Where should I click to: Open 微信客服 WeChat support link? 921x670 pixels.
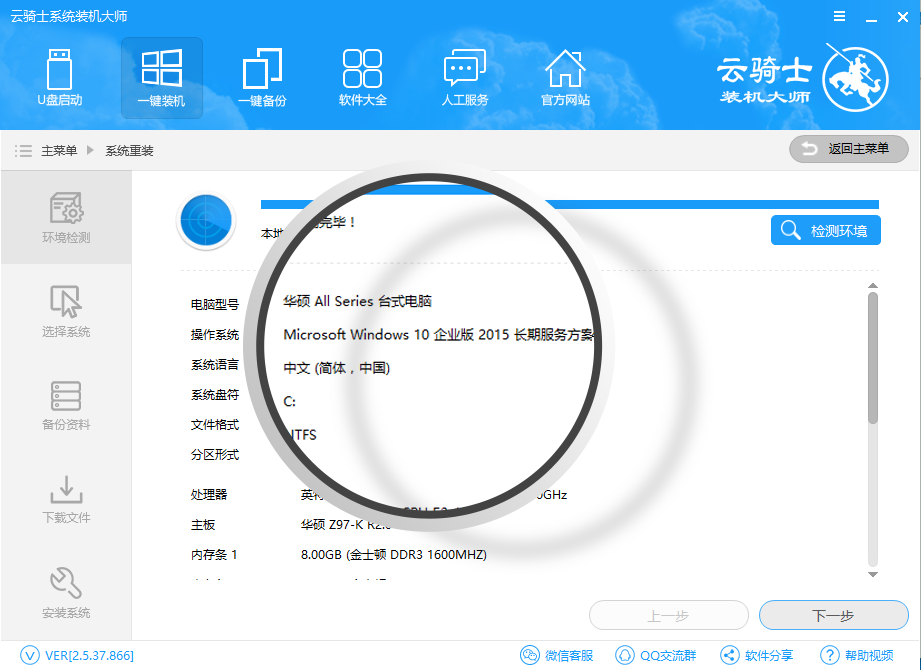coord(557,656)
